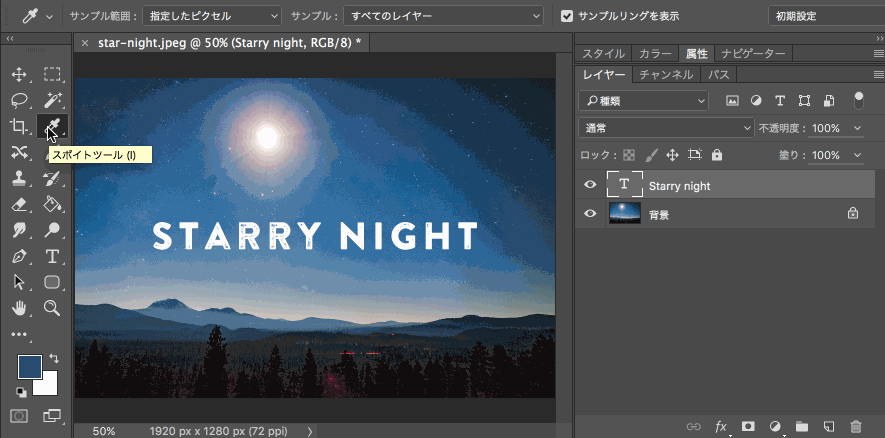Select the Zoom magnifier tool
Screen dimensions: 885x438
(52, 308)
